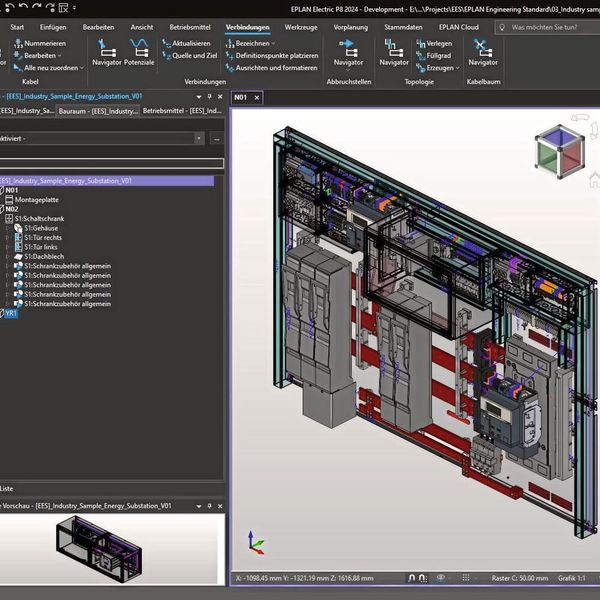
Task: Switch to the Betriebsmittel ribbon tab
Action: click(x=190, y=27)
